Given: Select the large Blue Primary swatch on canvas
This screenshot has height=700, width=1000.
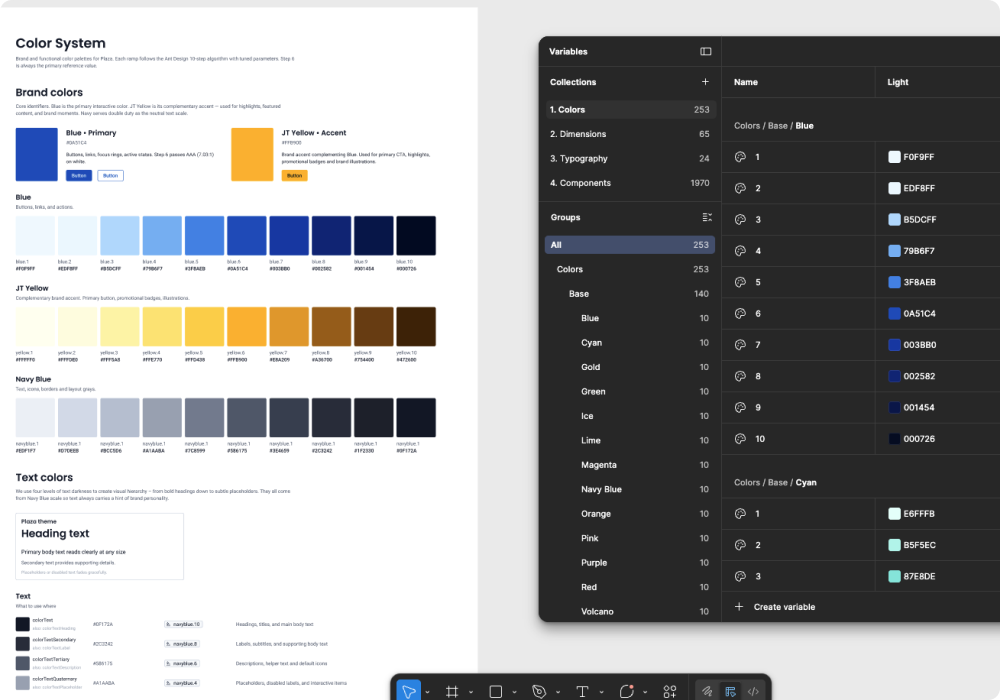Looking at the screenshot, I should pos(36,154).
